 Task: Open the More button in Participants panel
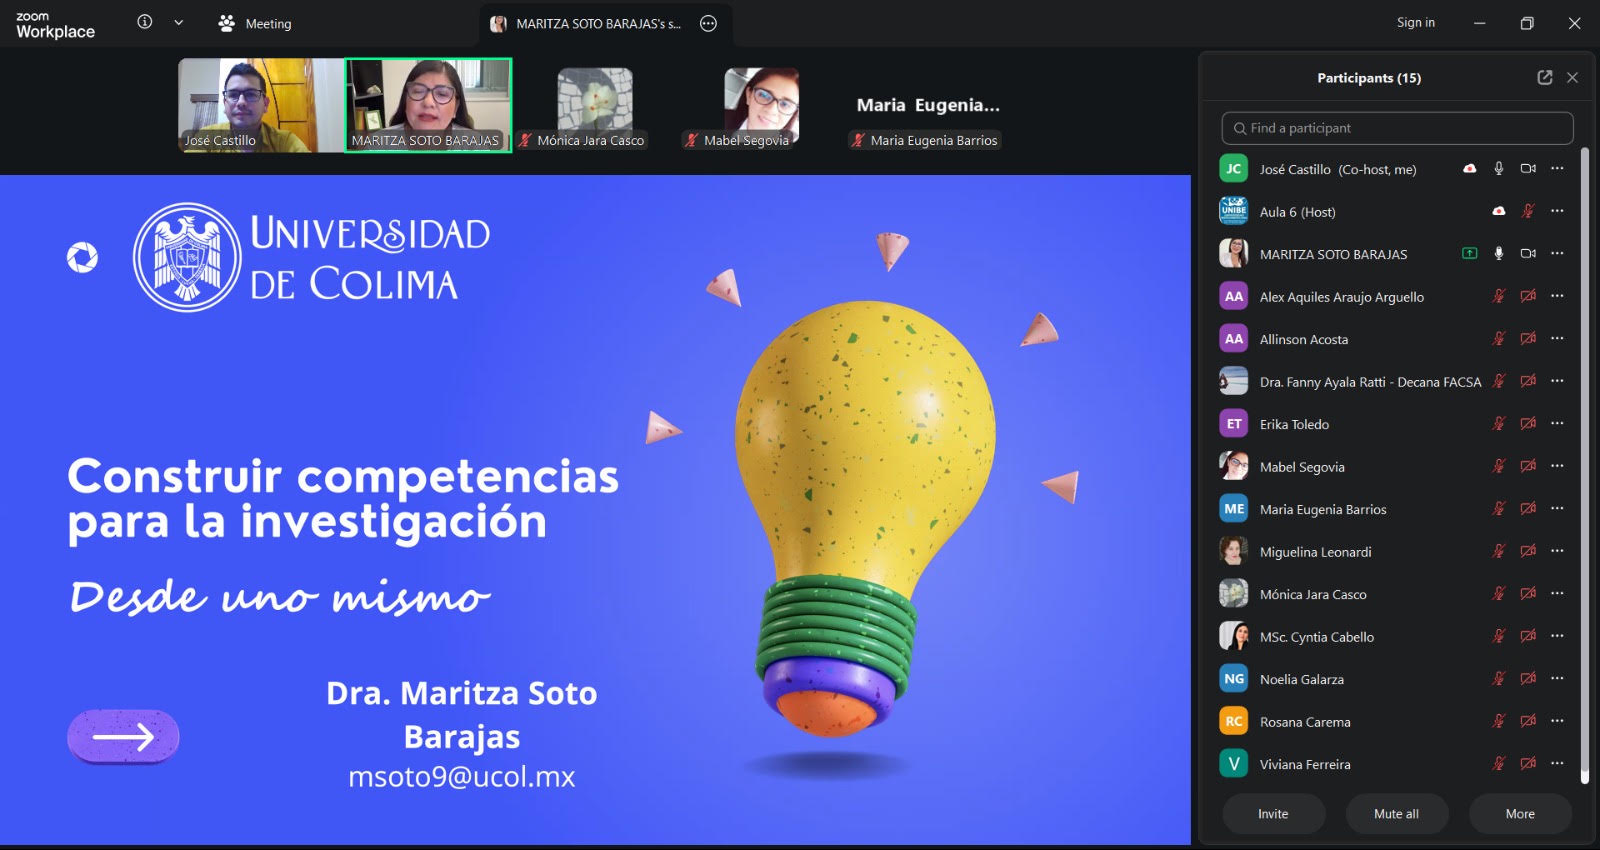pos(1520,814)
